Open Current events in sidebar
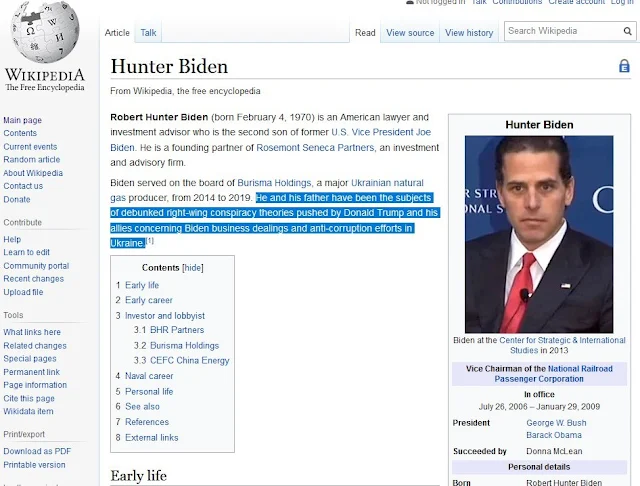This screenshot has width=640, height=486. coord(30,146)
